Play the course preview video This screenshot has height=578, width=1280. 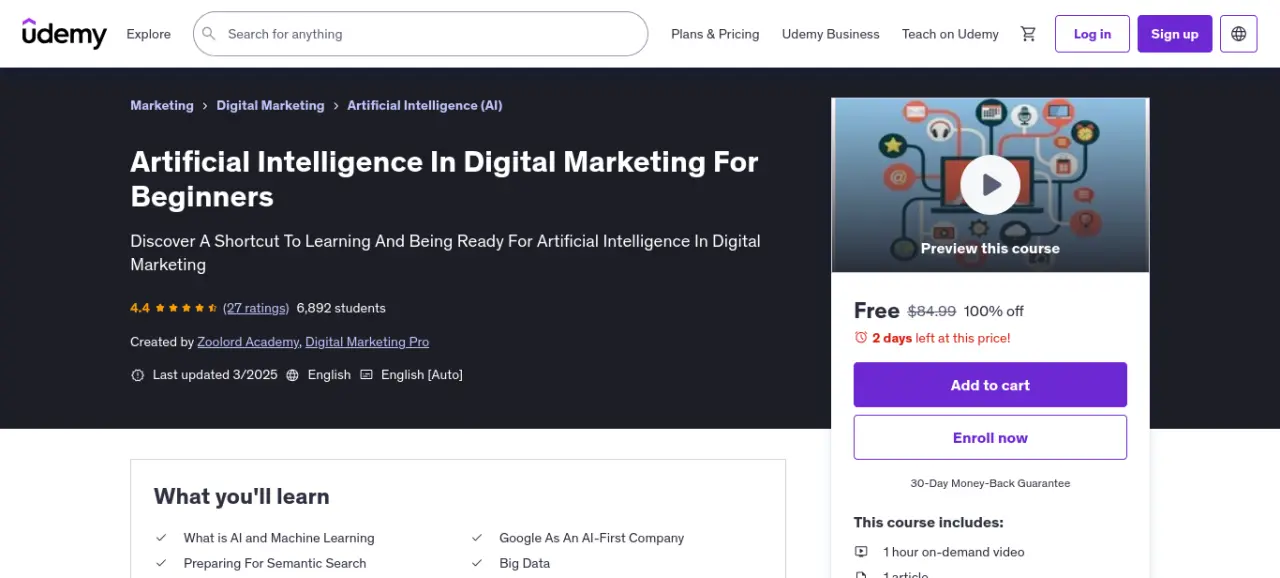pos(990,185)
